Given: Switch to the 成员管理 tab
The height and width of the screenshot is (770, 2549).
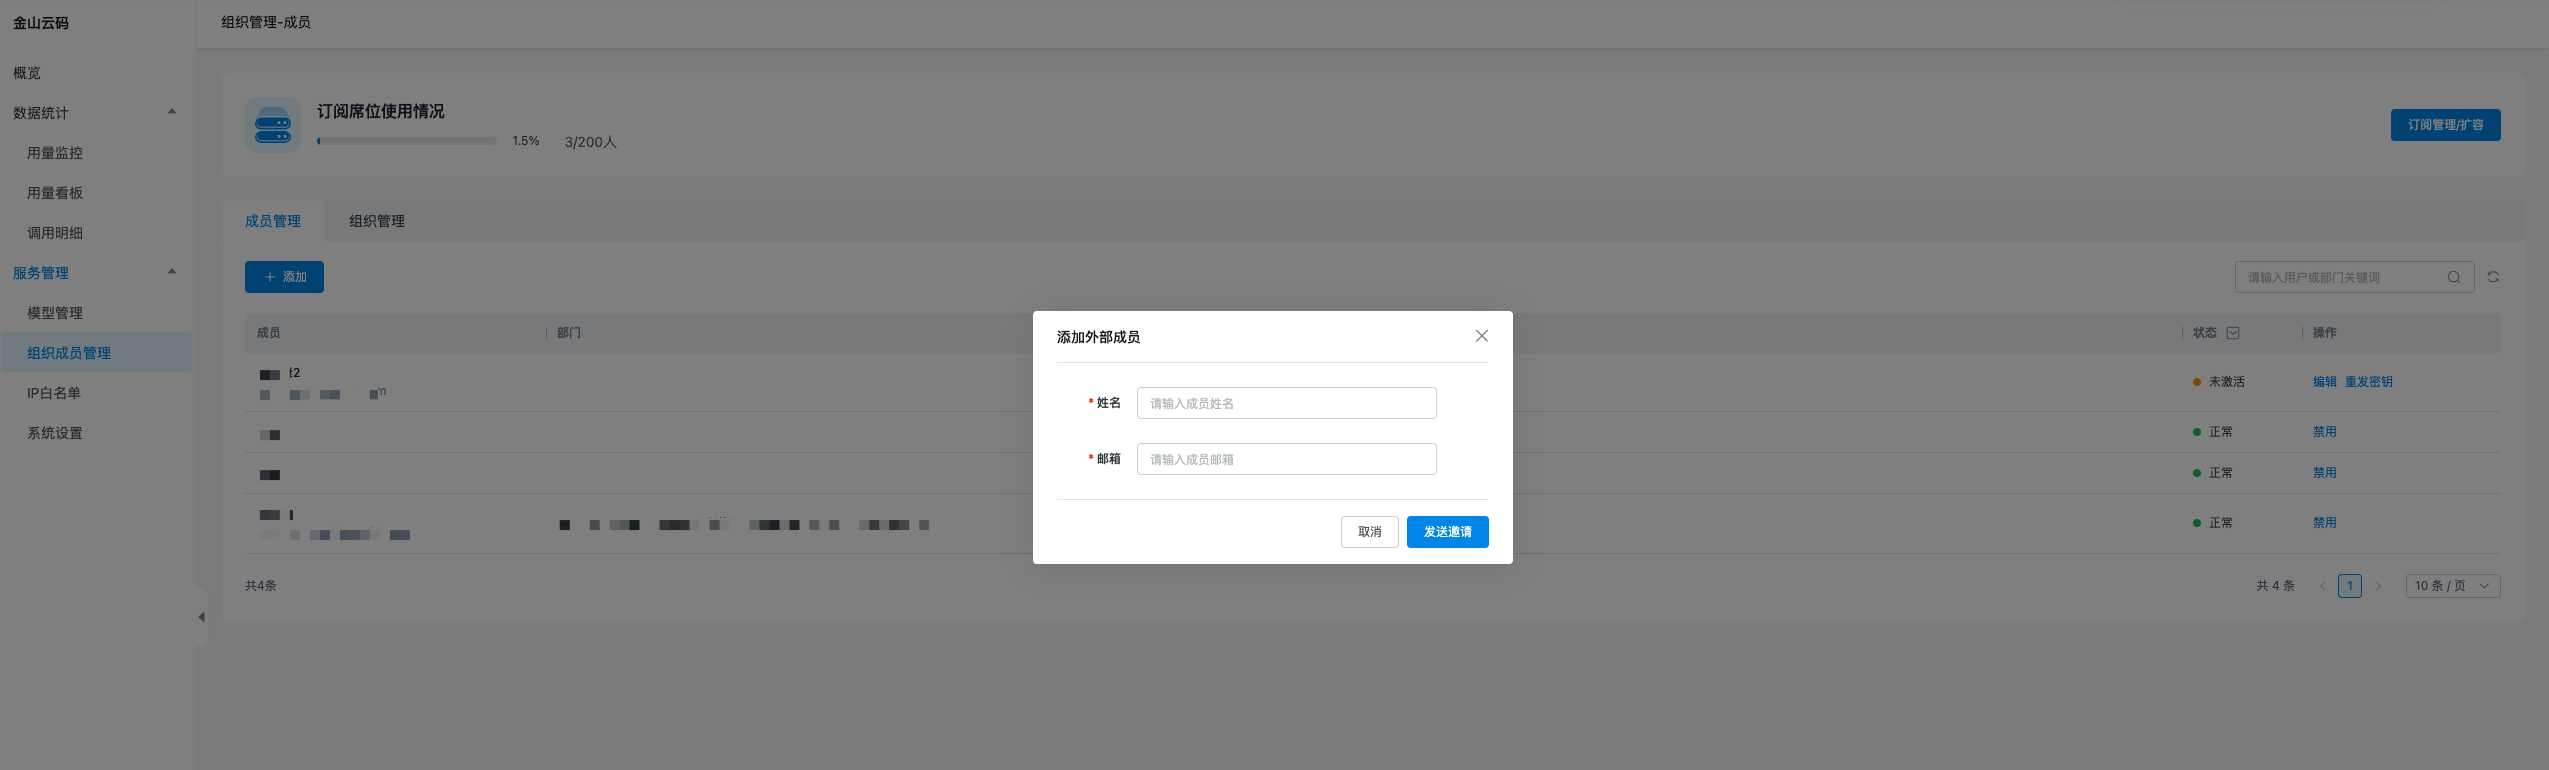Looking at the screenshot, I should coord(273,221).
